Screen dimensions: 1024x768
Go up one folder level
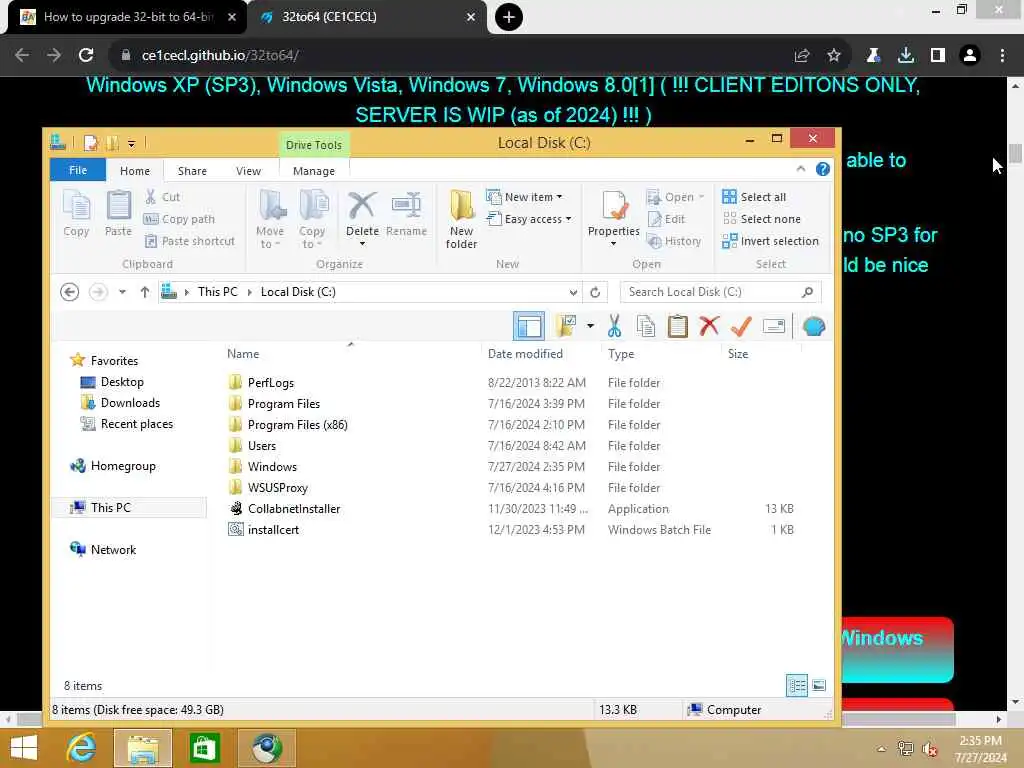point(145,292)
